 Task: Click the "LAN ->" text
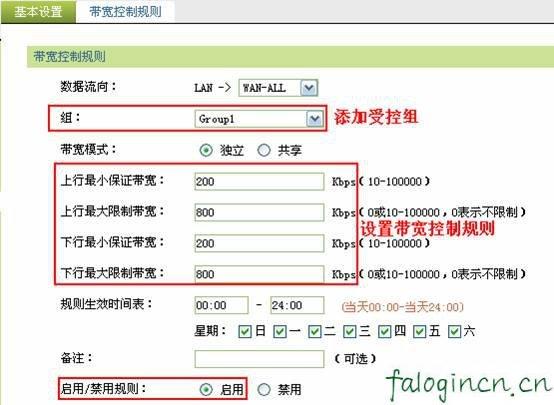coord(212,88)
